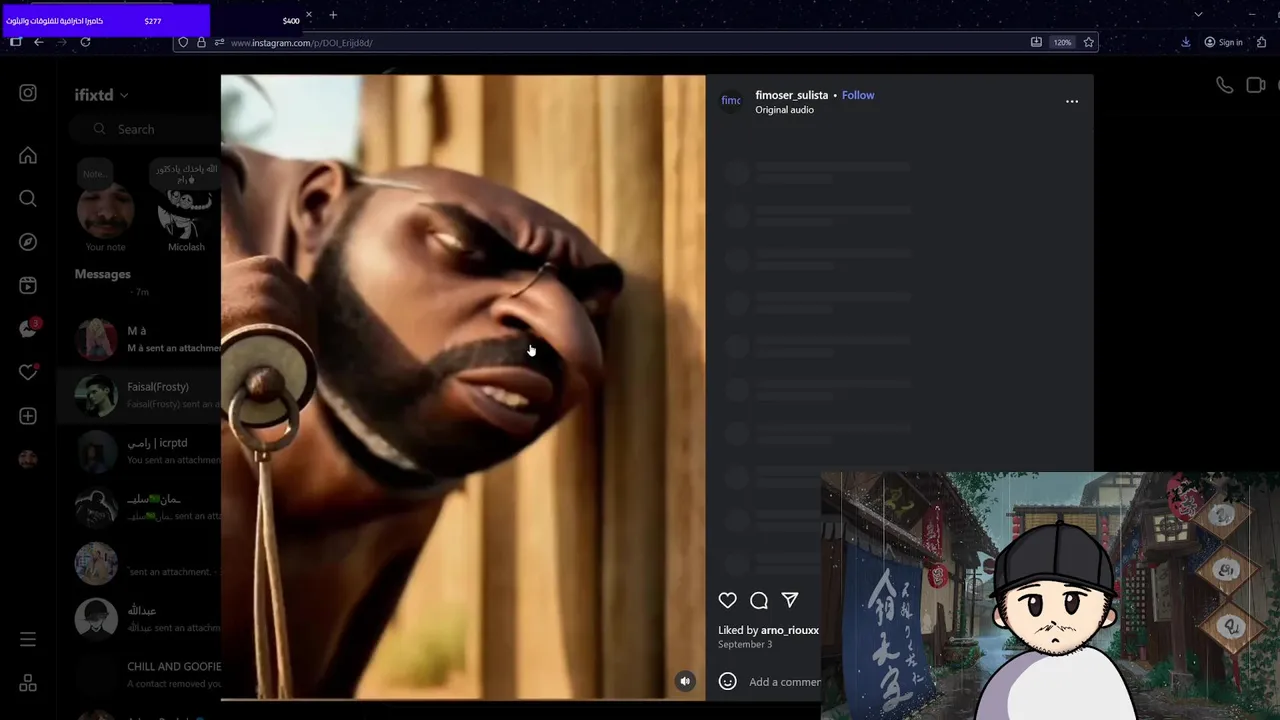Go to Home in Instagram sidebar
Viewport: 1280px width, 720px height.
28,155
